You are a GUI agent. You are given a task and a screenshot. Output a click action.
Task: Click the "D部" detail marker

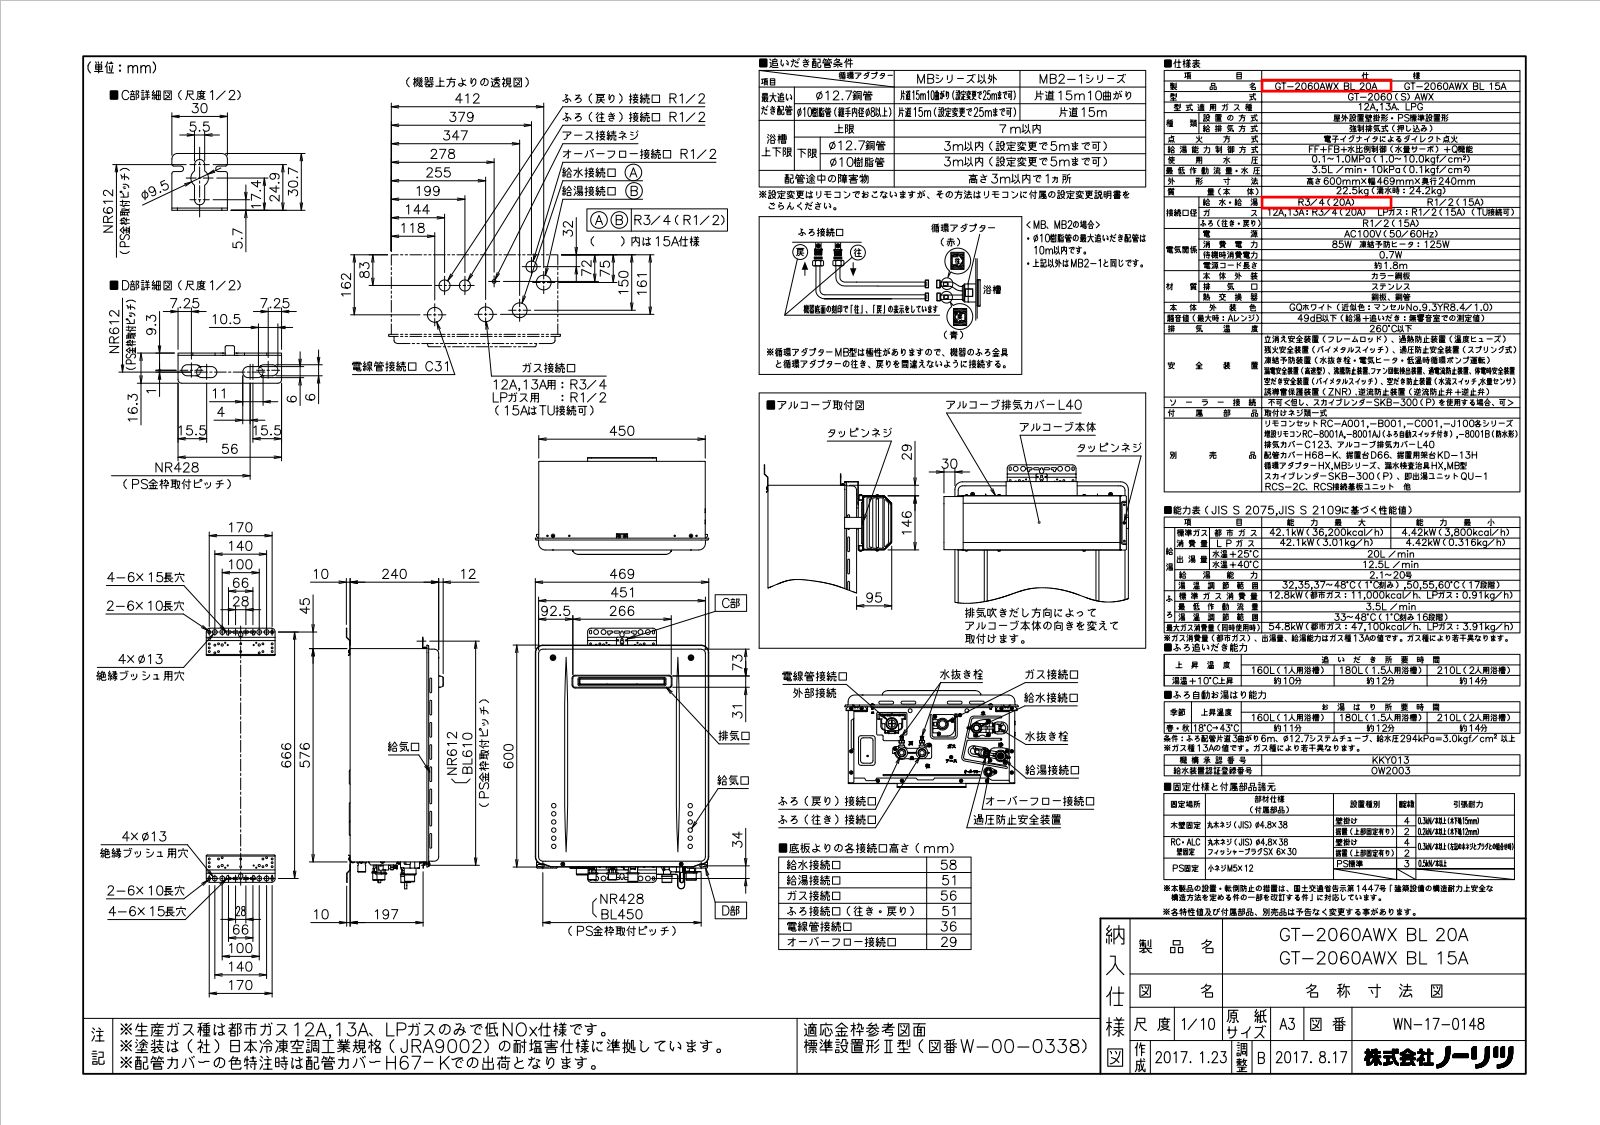731,910
